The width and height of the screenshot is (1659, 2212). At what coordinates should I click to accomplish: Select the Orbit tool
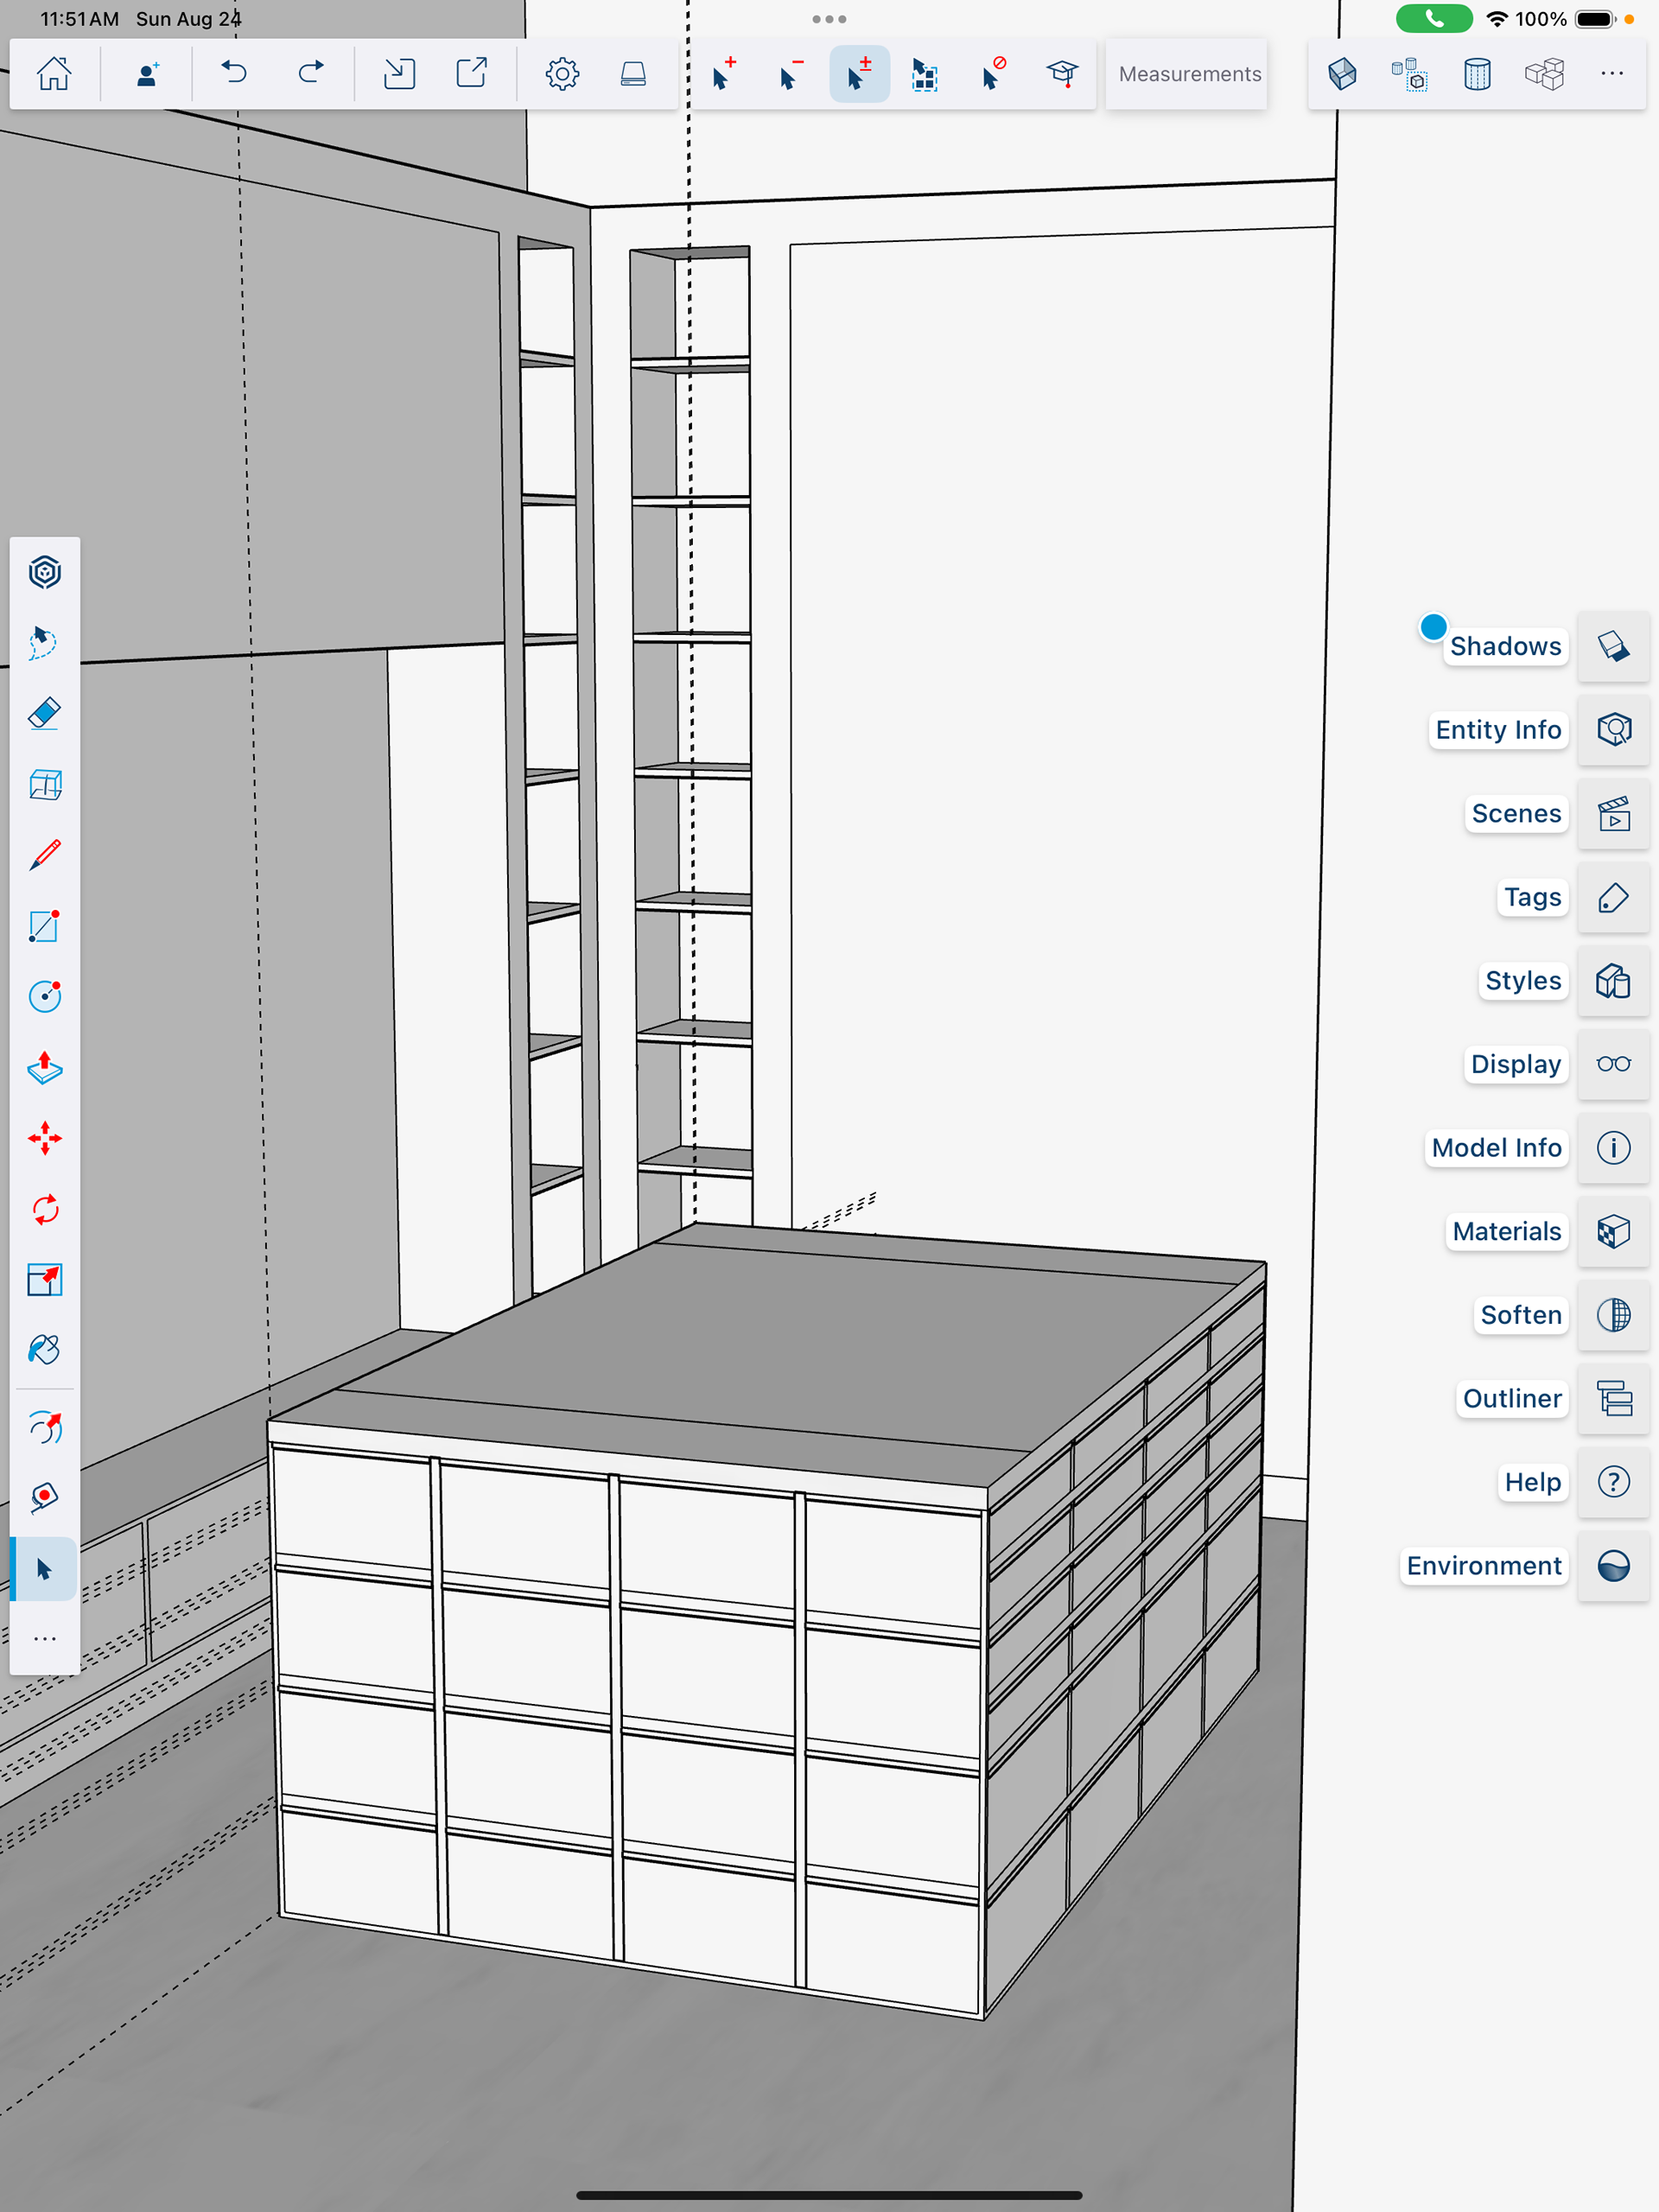click(x=45, y=1427)
